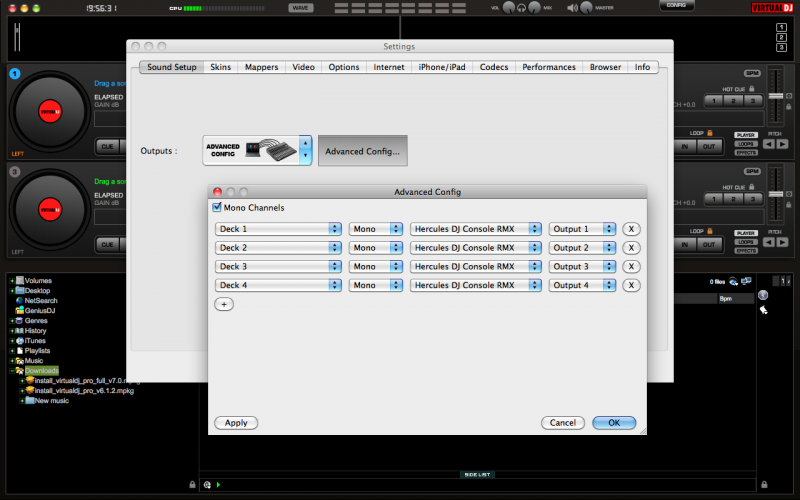Image resolution: width=800 pixels, height=500 pixels.
Task: Remove the Deck 4 row with X
Action: coord(631,285)
